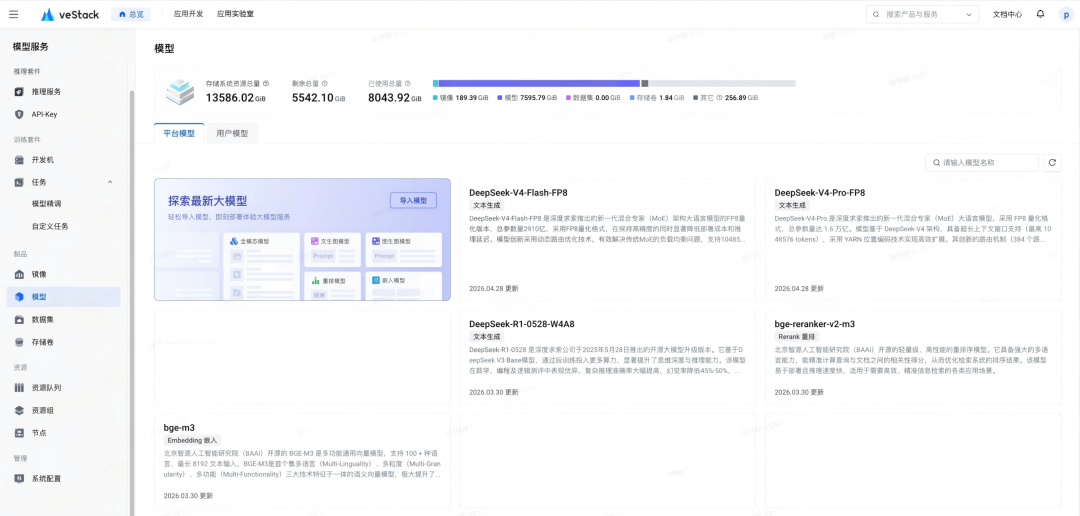The width and height of the screenshot is (1080, 516).
Task: Click the Embedding 嵌入 tag
Action: tap(192, 440)
